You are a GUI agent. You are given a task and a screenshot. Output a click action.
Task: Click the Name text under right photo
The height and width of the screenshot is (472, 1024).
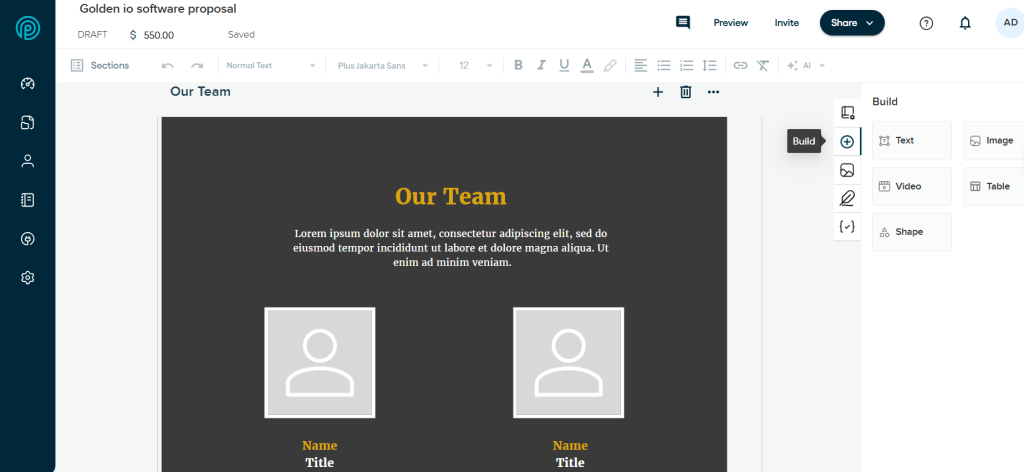pos(570,445)
